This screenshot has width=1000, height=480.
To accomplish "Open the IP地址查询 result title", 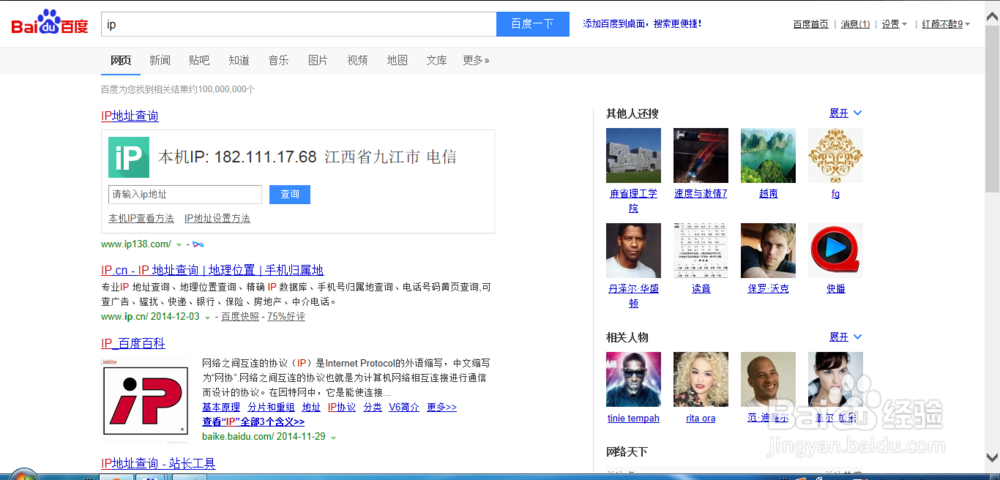I will point(129,116).
